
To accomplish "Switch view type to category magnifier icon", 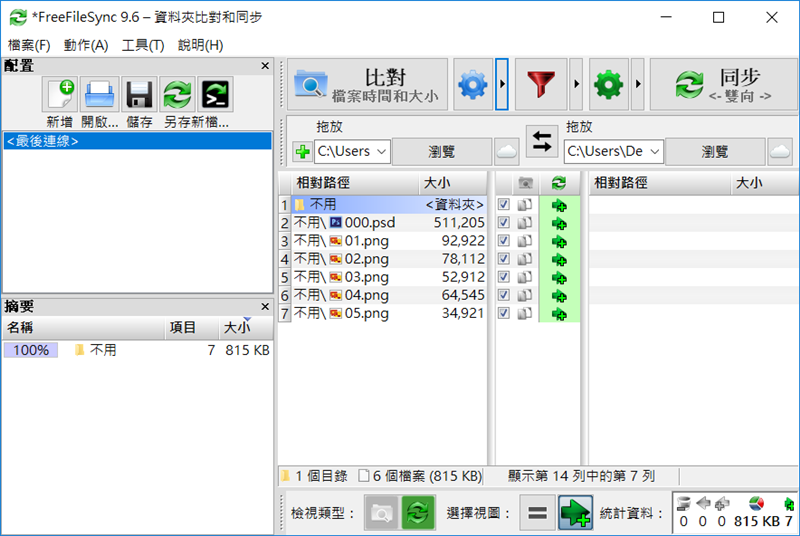I will coord(382,513).
